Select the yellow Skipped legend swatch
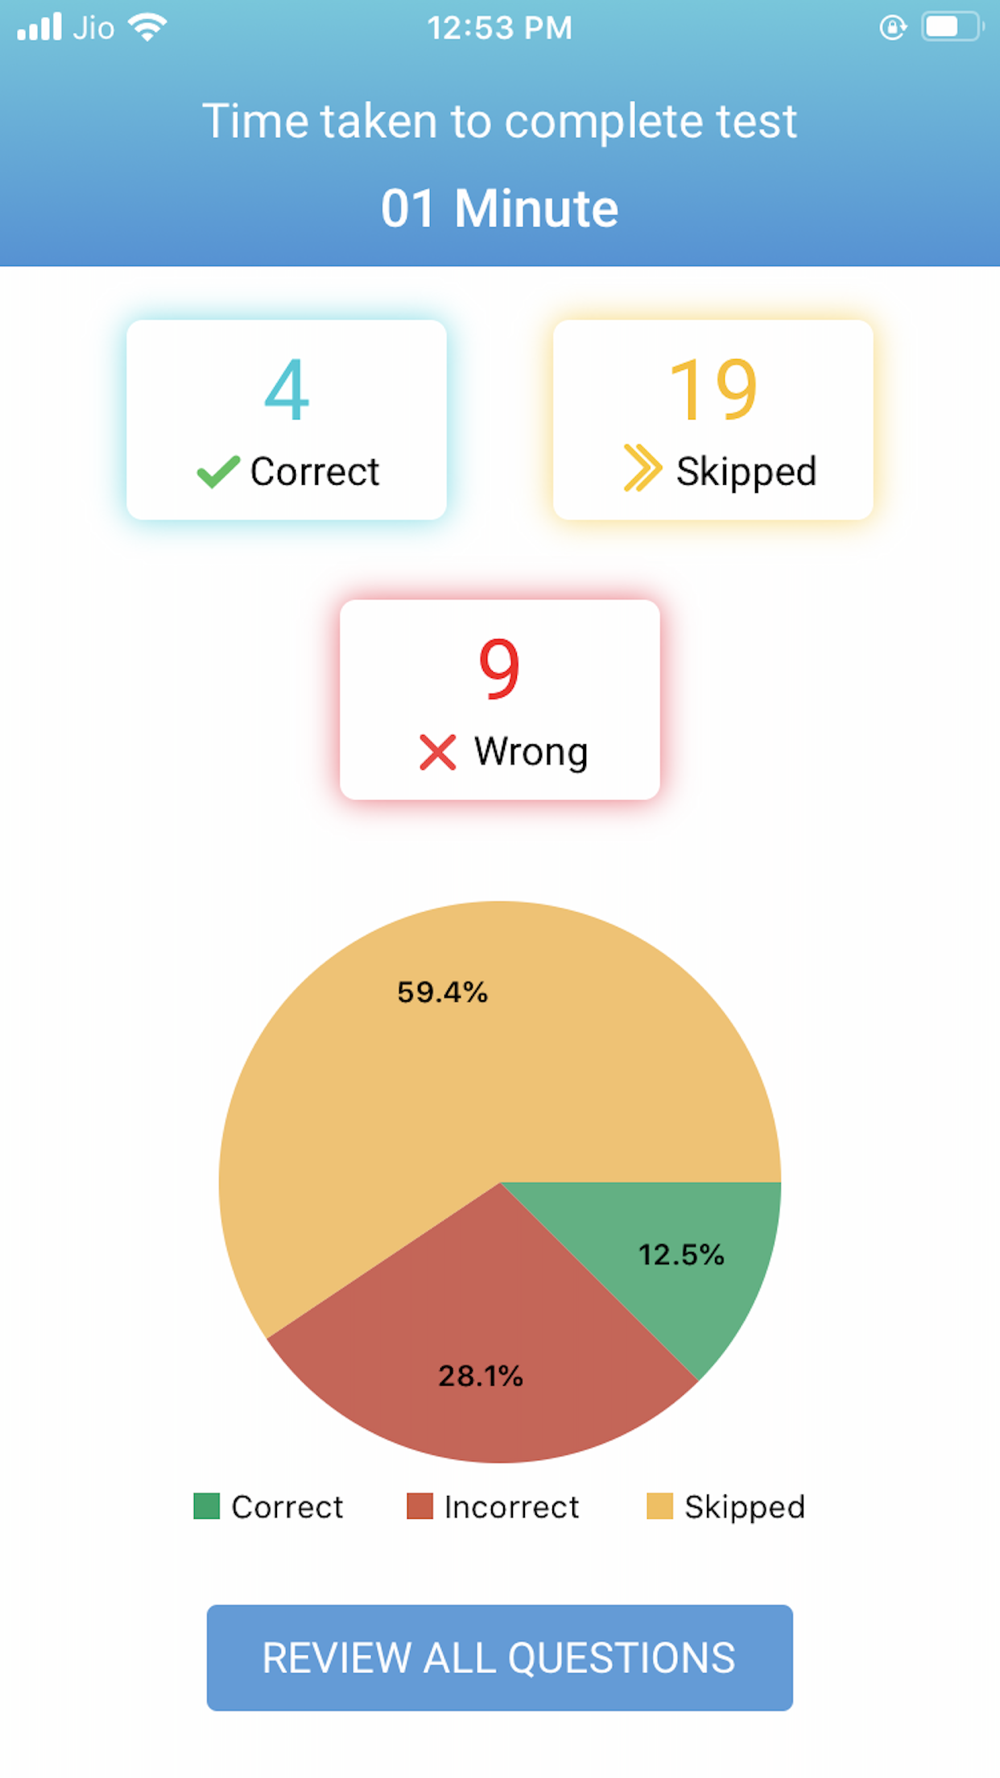The height and width of the screenshot is (1778, 1000). 660,1506
